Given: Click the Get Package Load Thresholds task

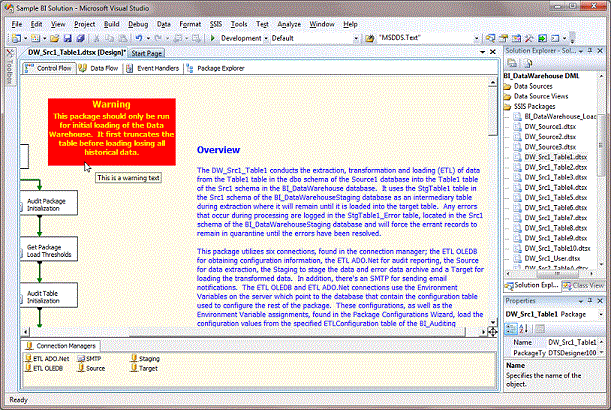Looking at the screenshot, I should [x=49, y=249].
